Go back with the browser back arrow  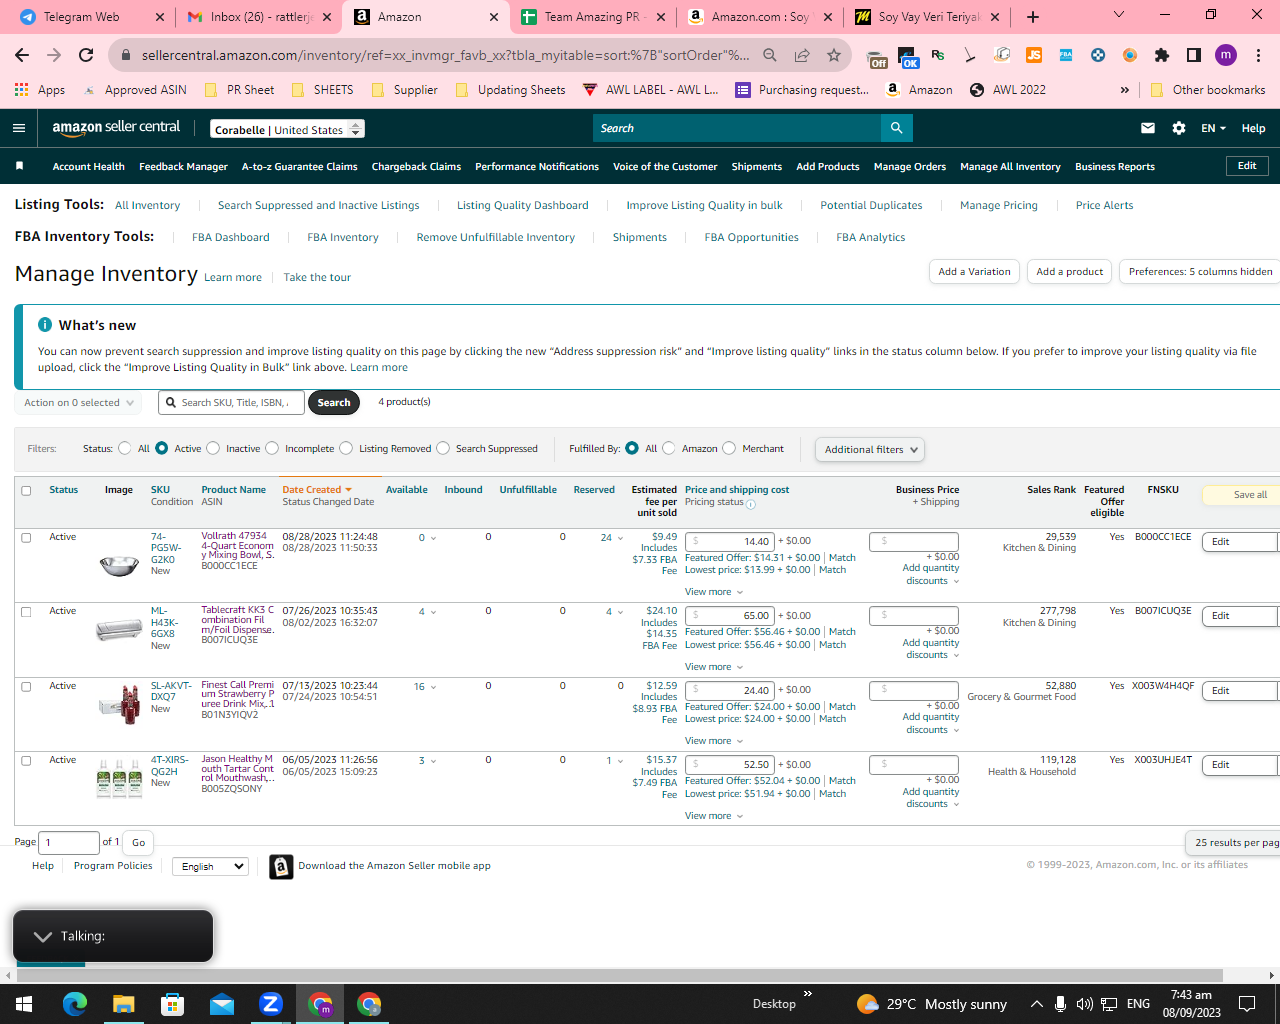(x=22, y=55)
